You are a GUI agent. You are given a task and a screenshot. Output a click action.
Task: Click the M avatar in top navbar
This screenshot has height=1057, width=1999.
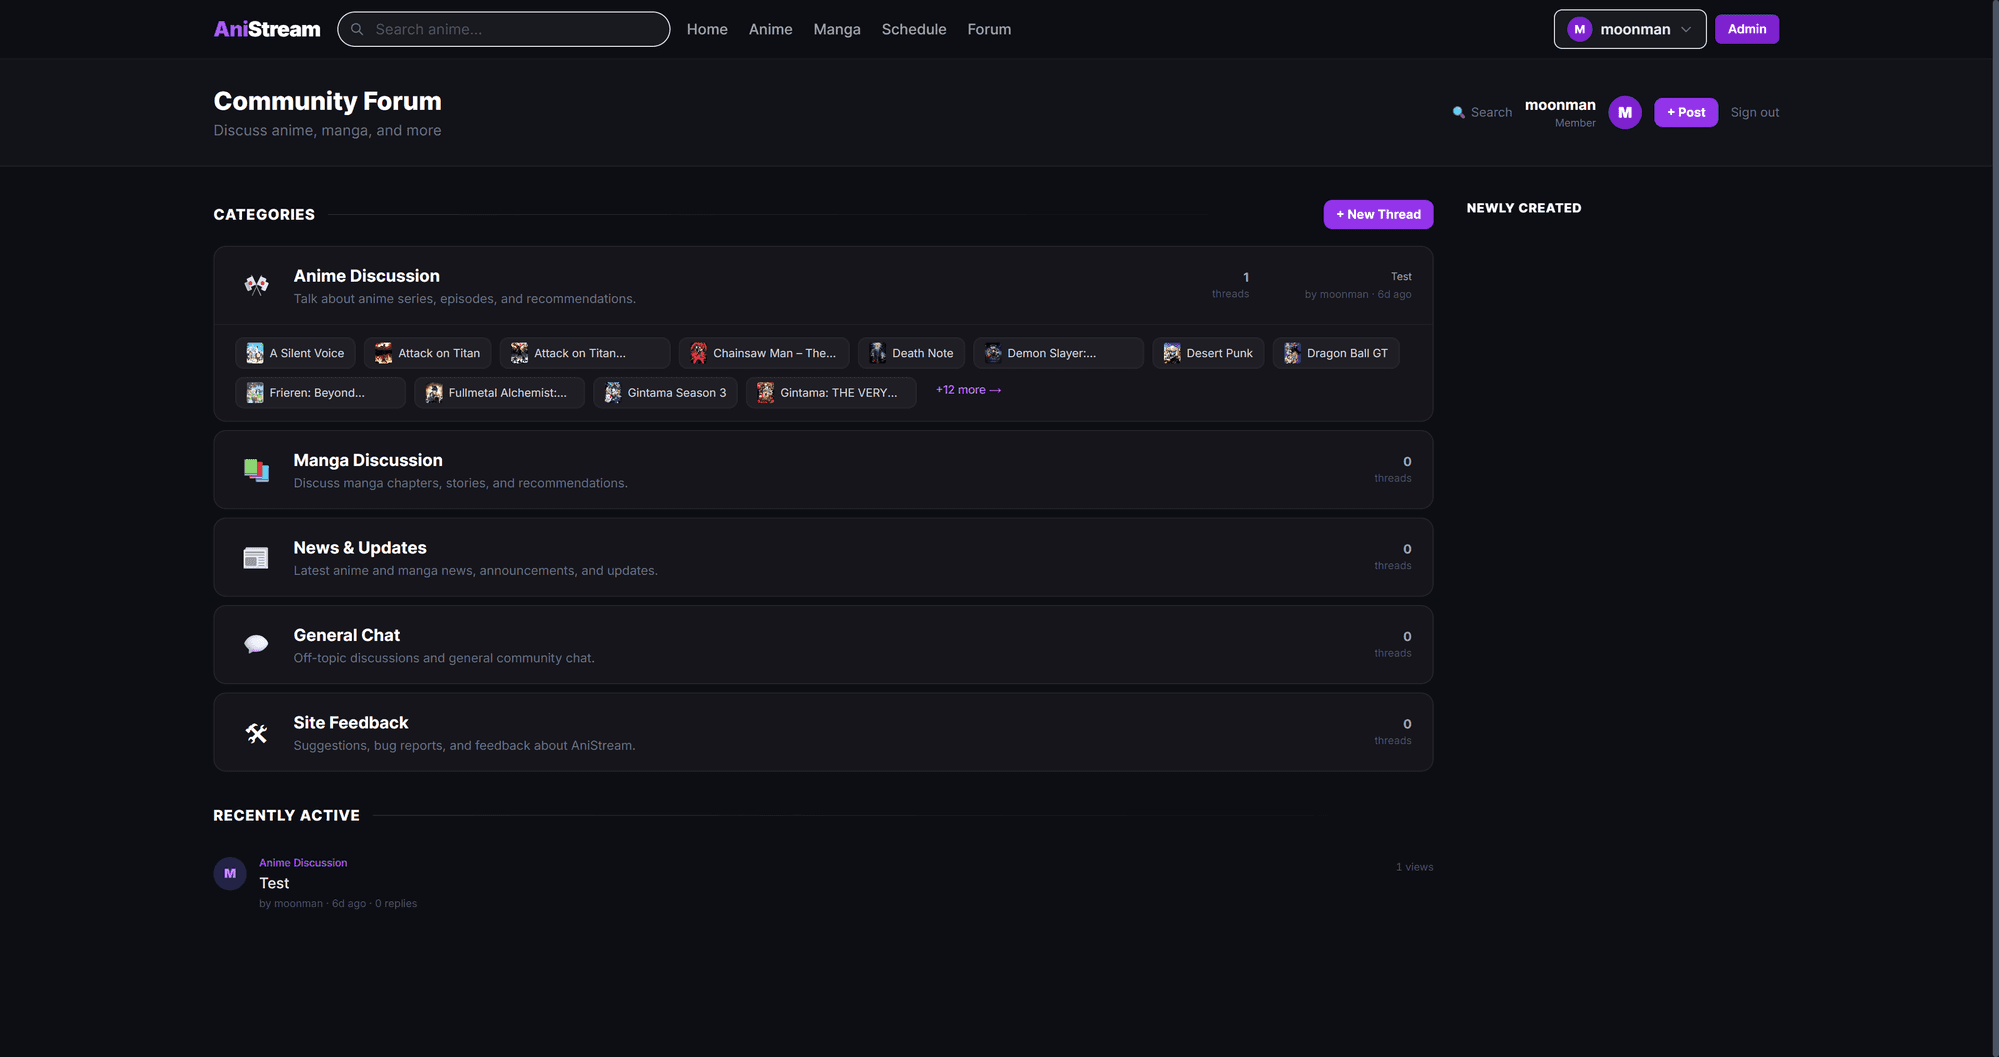point(1579,29)
